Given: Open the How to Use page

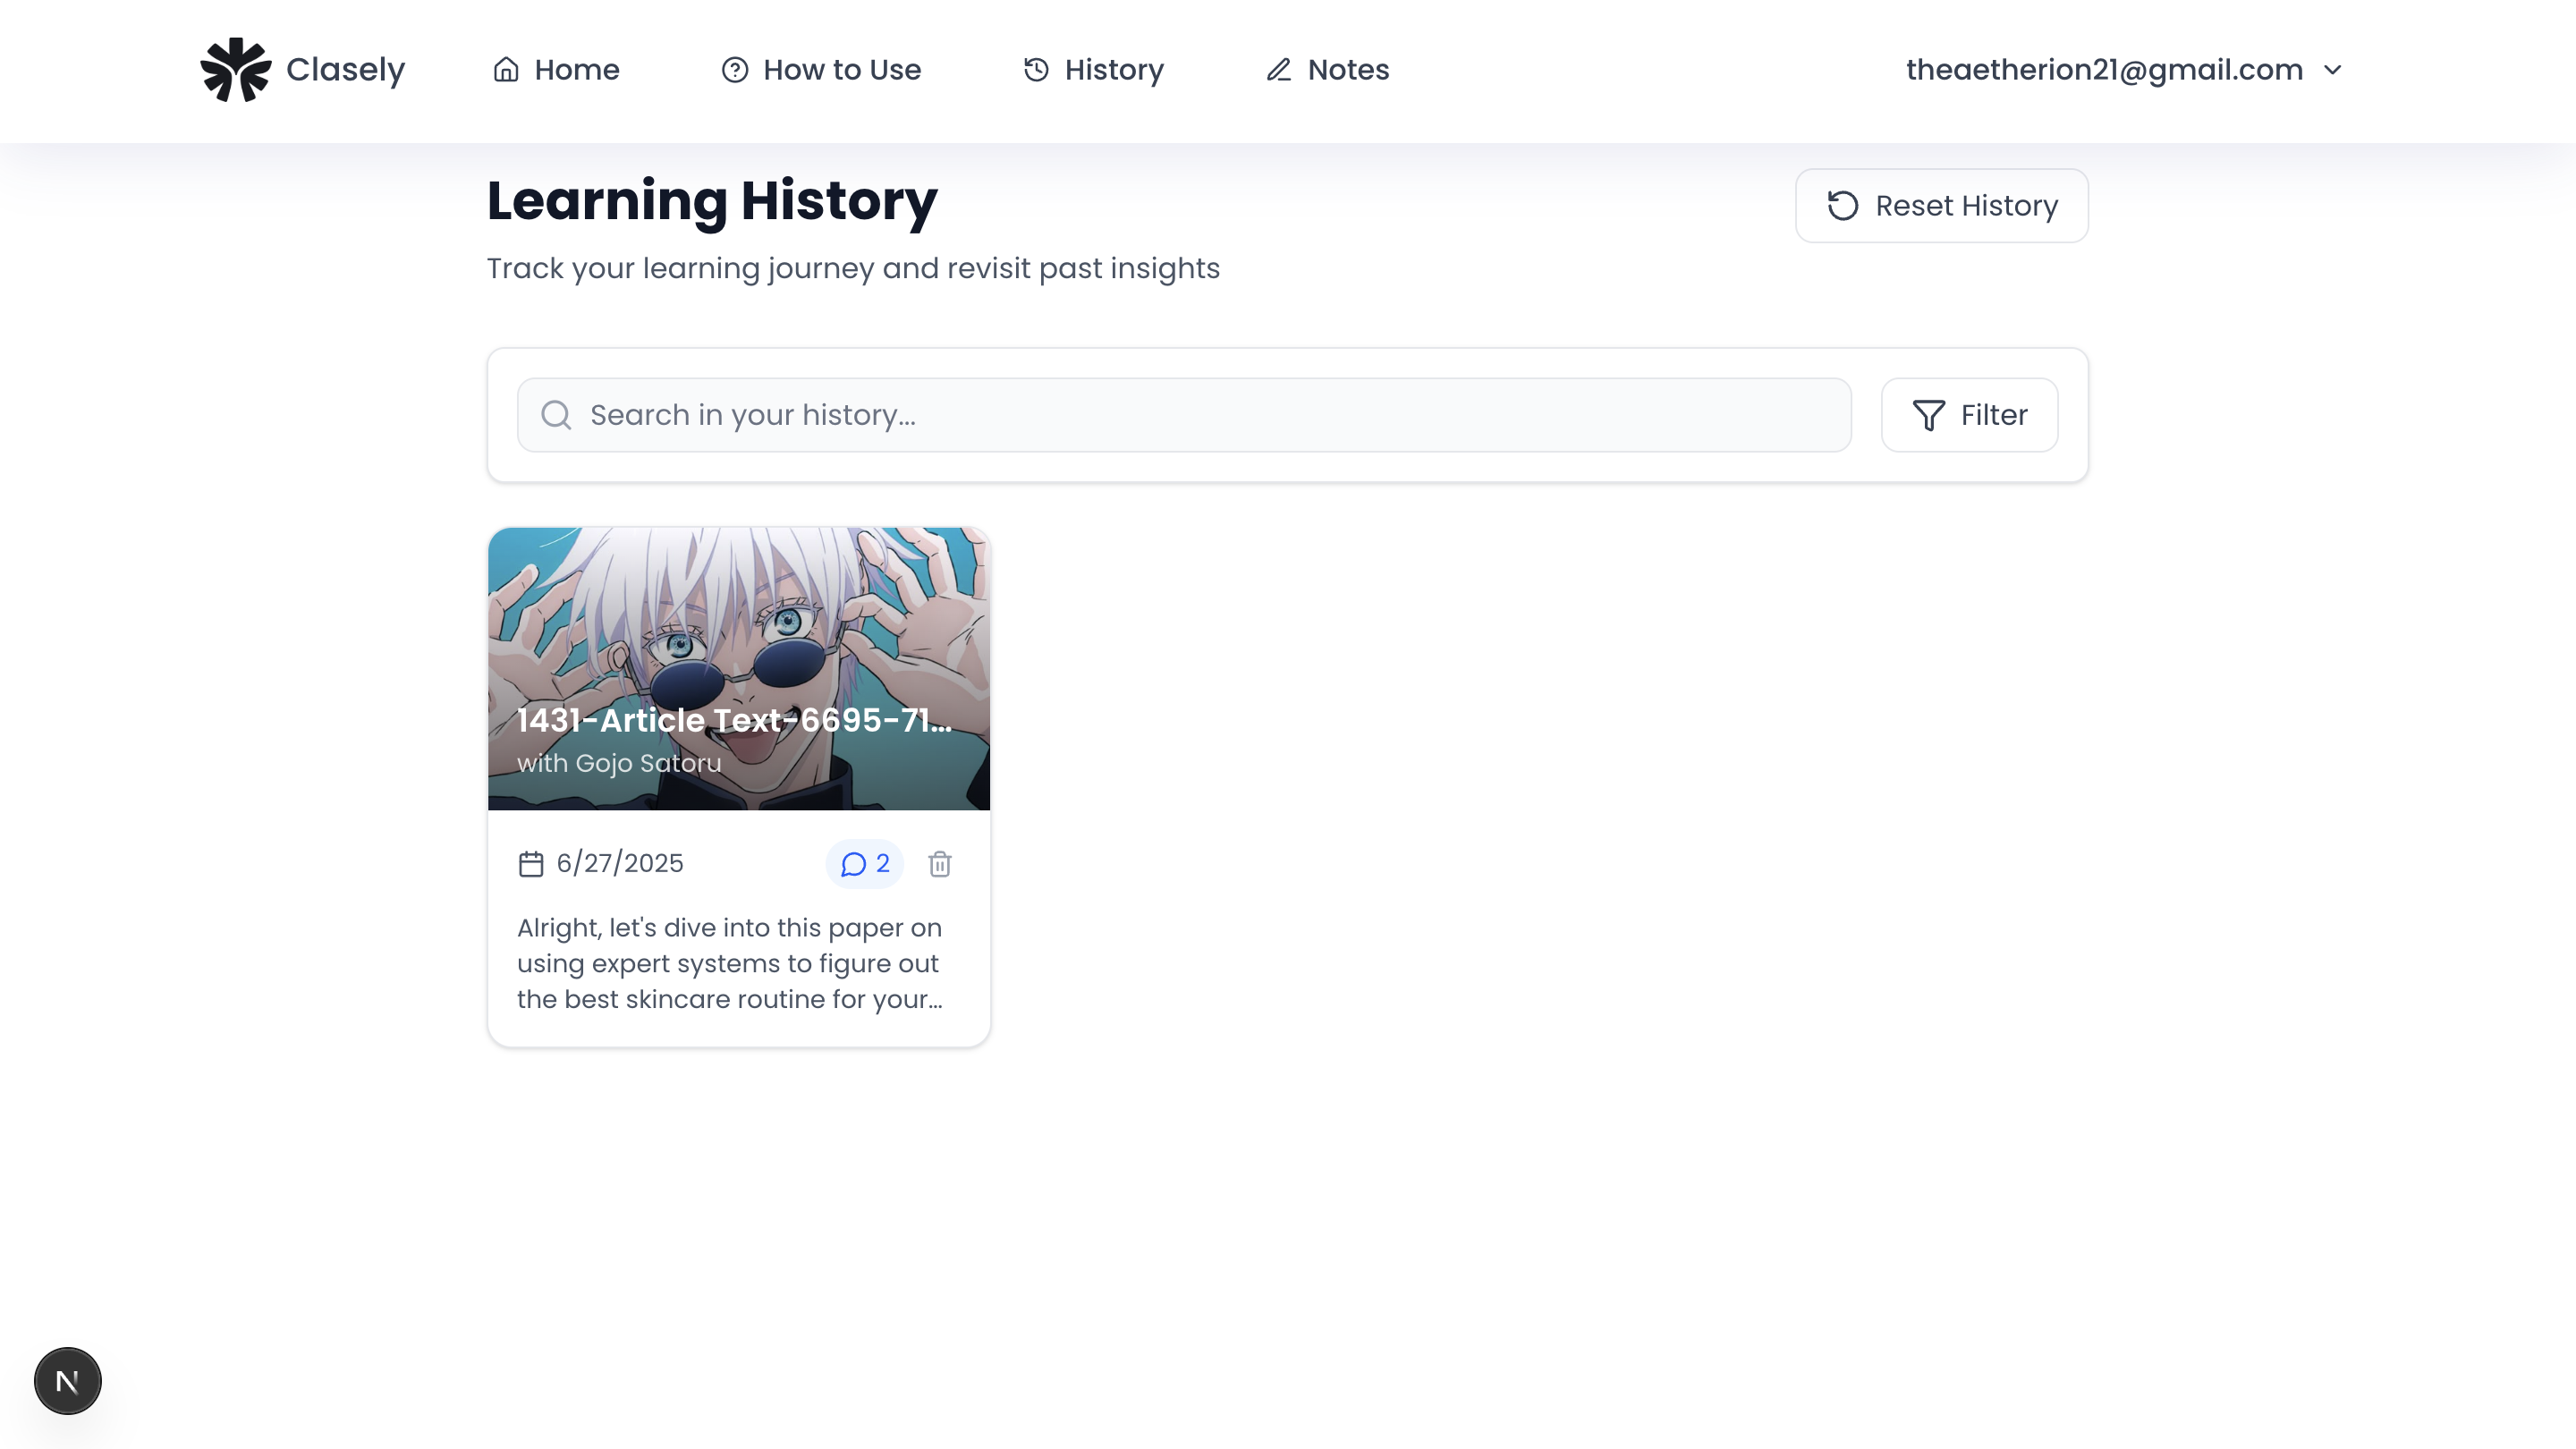Looking at the screenshot, I should (x=821, y=69).
